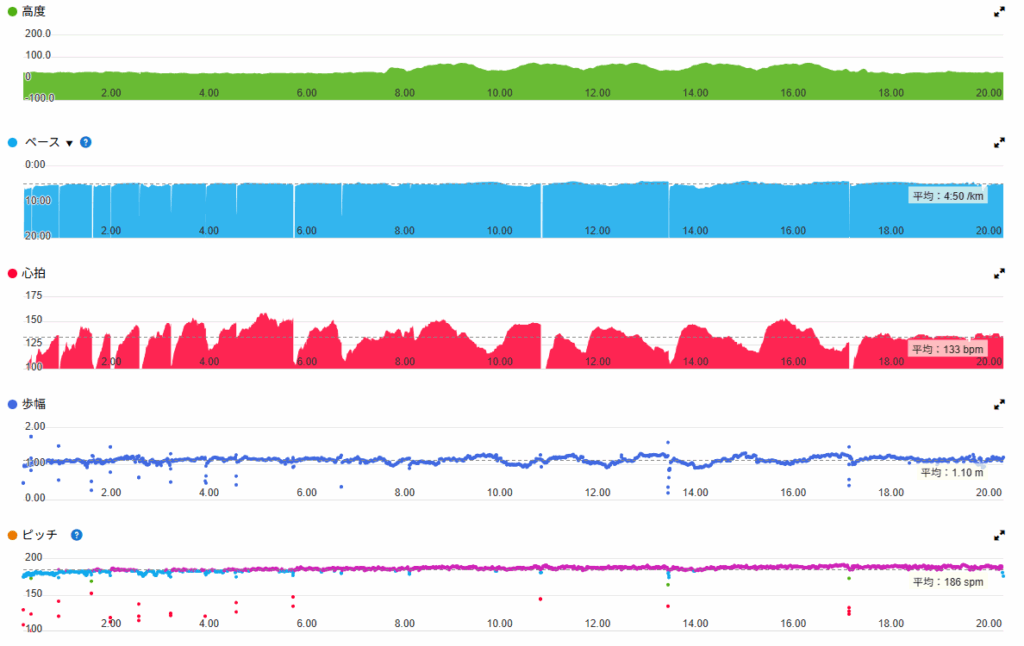This screenshot has width=1024, height=646.
Task: Expand the ペース chart using its fullscreen icon
Action: pos(998,143)
